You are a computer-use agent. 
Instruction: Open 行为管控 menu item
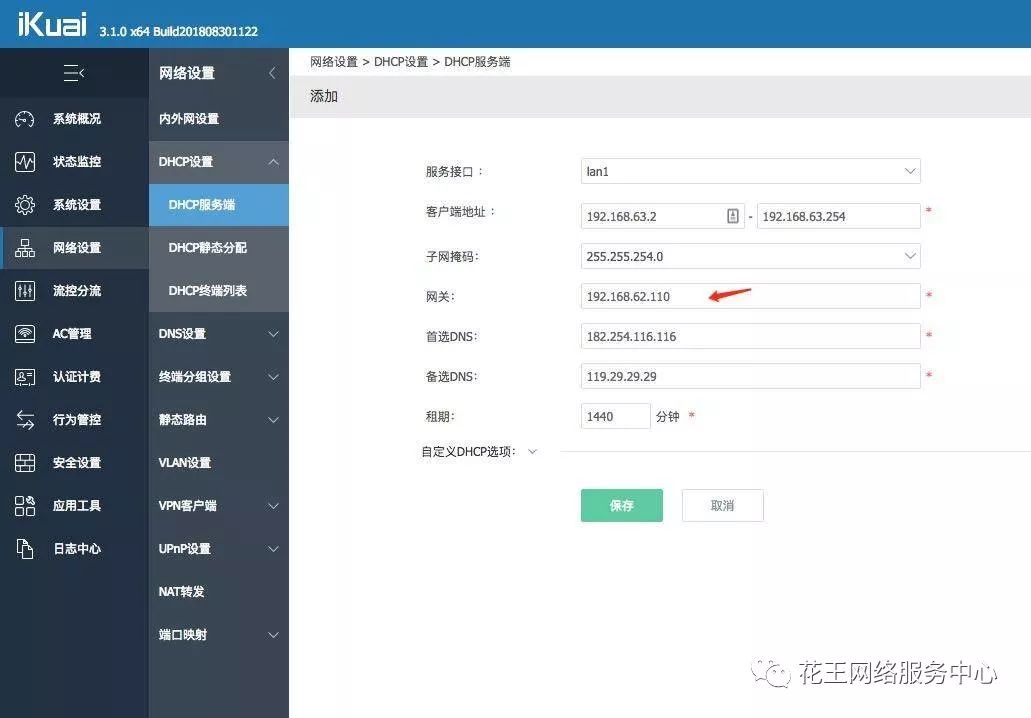coord(74,419)
